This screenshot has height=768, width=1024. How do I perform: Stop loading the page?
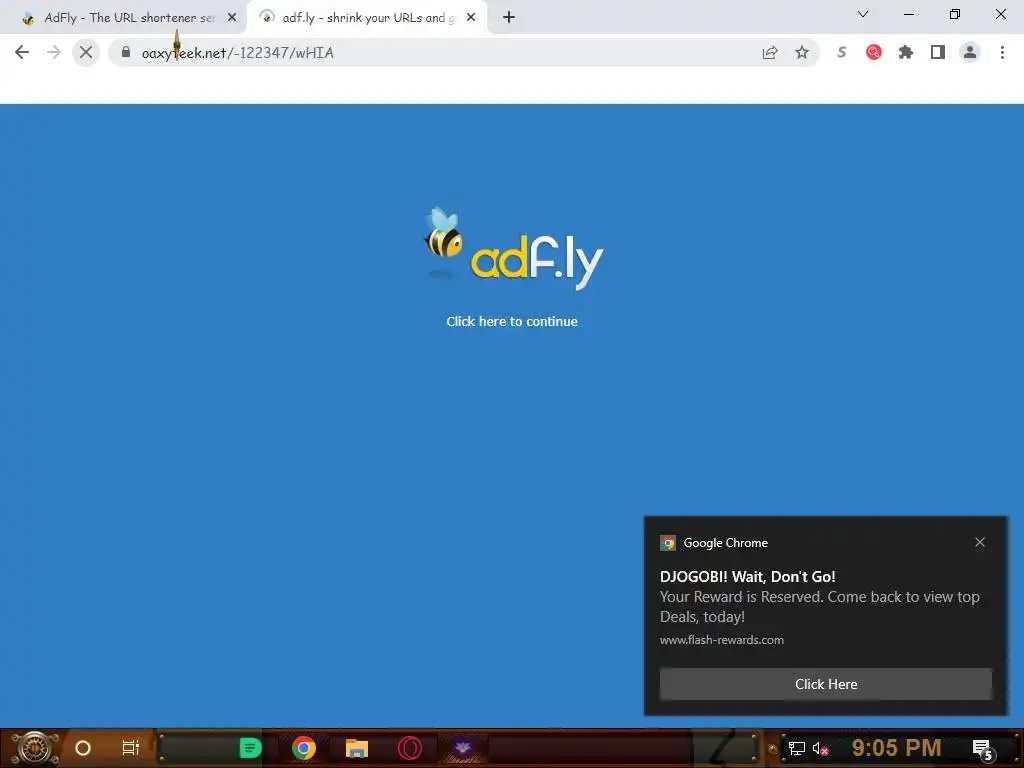(86, 52)
